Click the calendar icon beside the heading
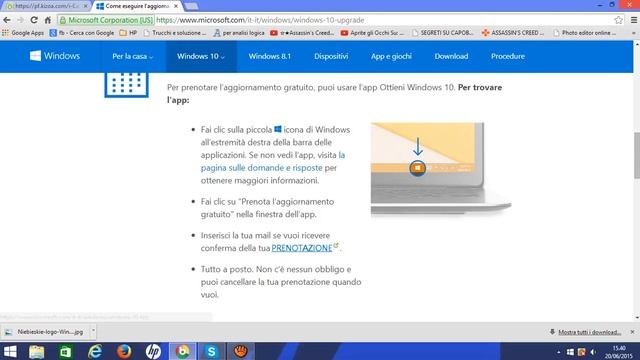The image size is (640, 360). tap(127, 85)
